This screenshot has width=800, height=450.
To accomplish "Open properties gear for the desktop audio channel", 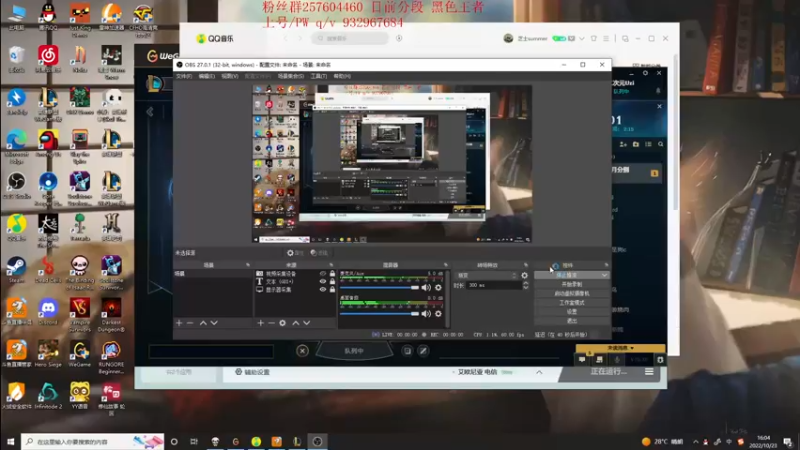I will tap(438, 313).
